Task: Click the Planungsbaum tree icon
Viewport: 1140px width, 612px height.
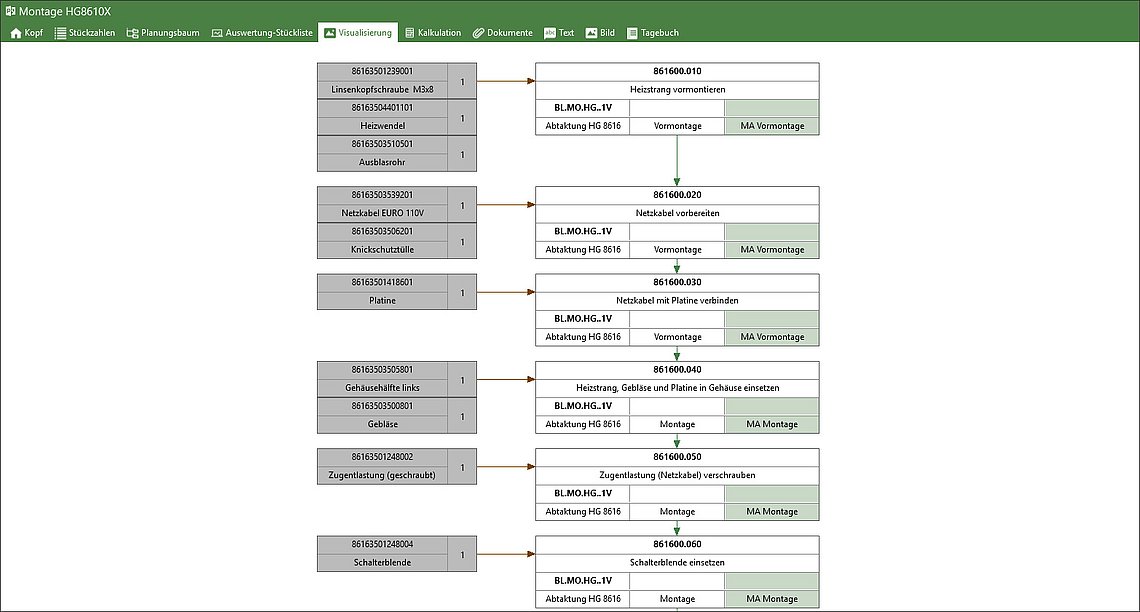Action: pos(132,33)
